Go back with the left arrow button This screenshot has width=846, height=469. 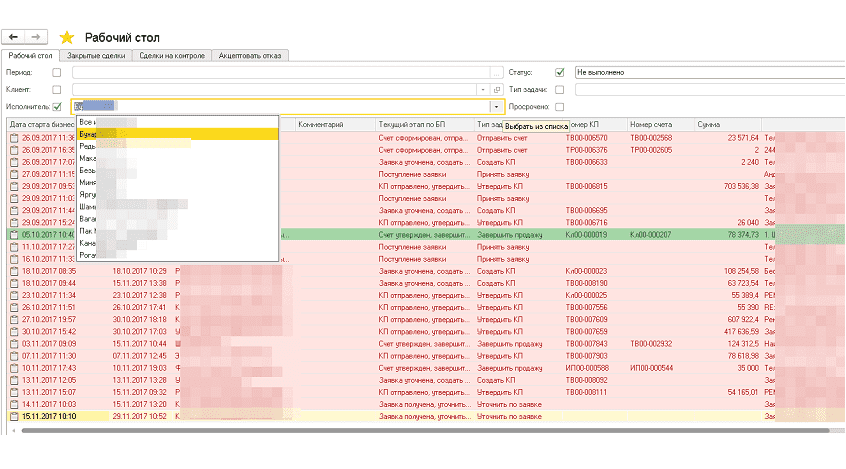point(13,37)
